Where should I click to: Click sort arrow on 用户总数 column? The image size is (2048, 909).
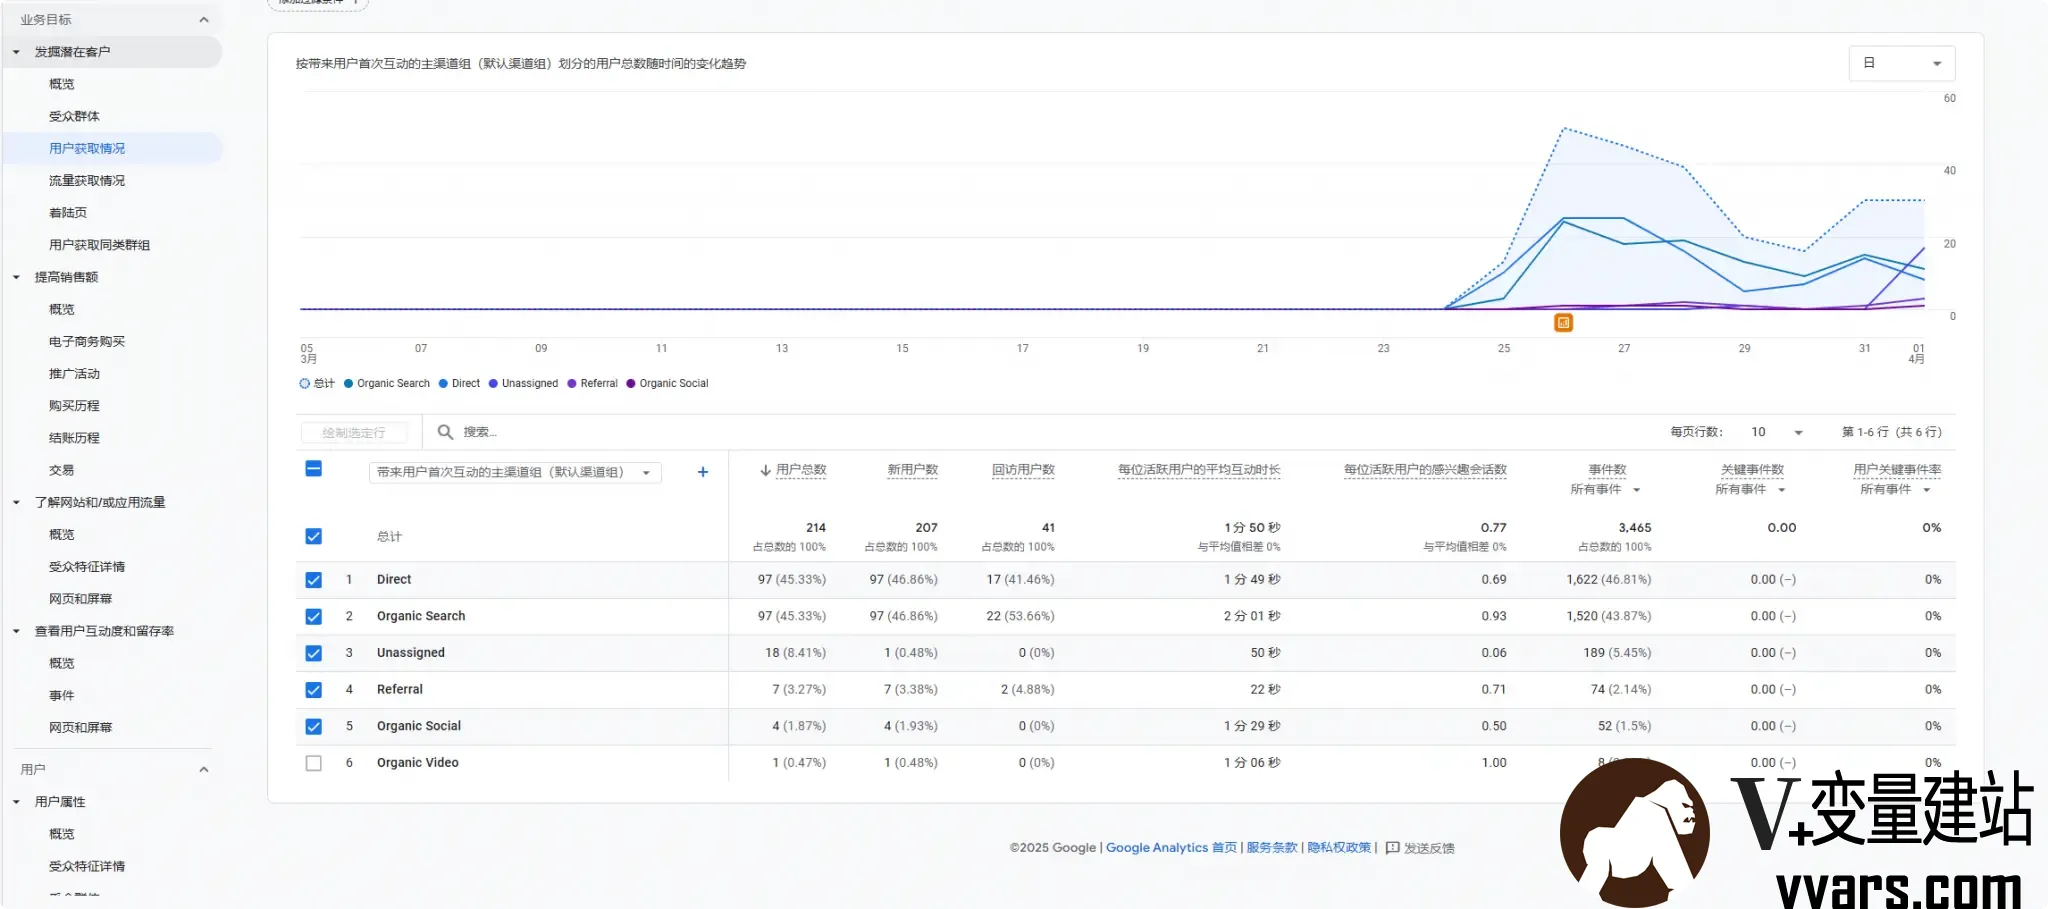click(x=765, y=470)
